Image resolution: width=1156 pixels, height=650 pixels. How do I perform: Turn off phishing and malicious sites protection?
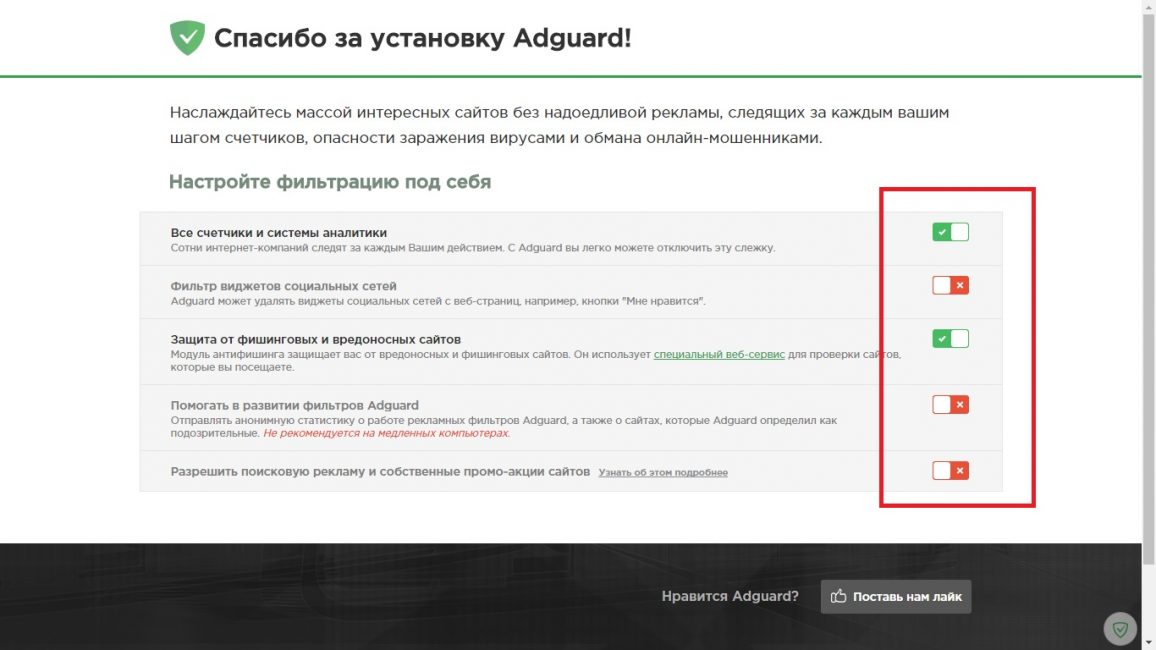click(950, 338)
